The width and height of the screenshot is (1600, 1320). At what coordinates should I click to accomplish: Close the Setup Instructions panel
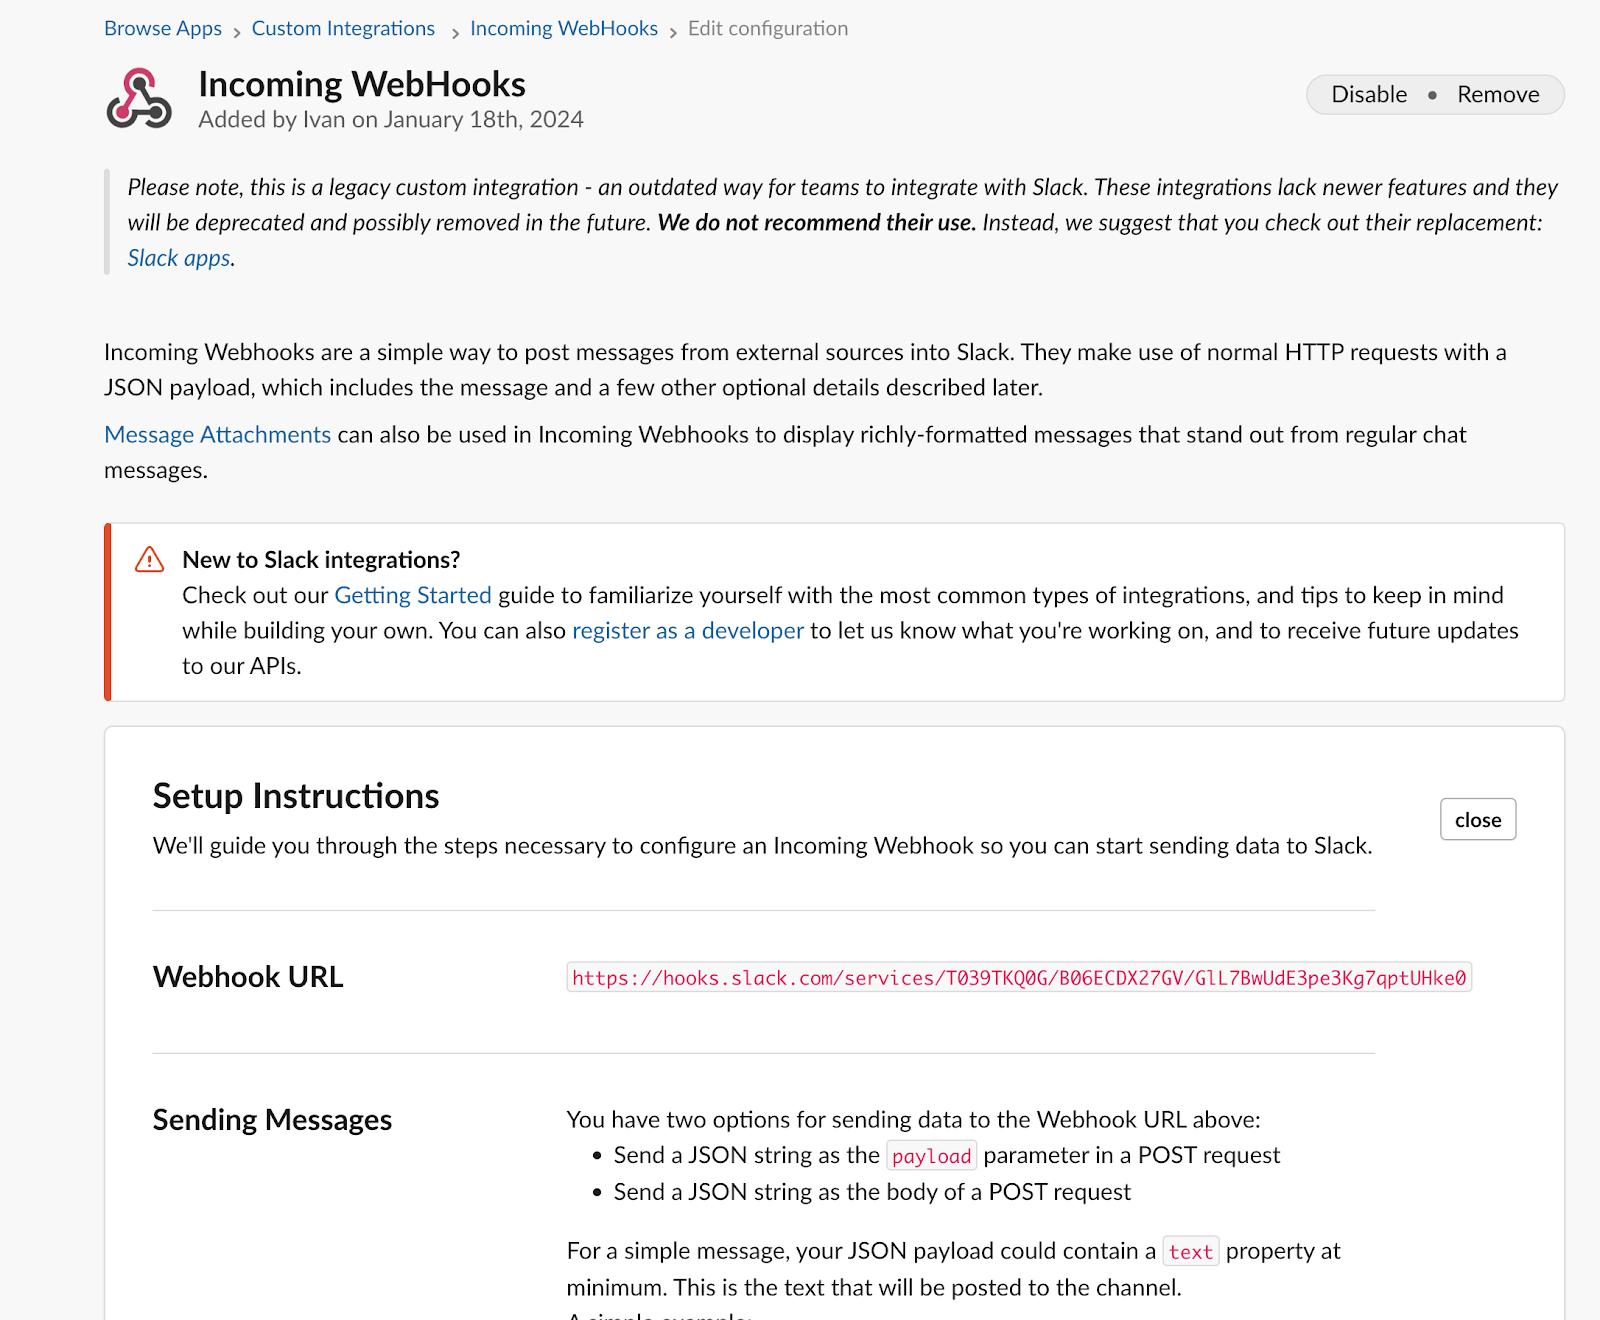[x=1478, y=819]
